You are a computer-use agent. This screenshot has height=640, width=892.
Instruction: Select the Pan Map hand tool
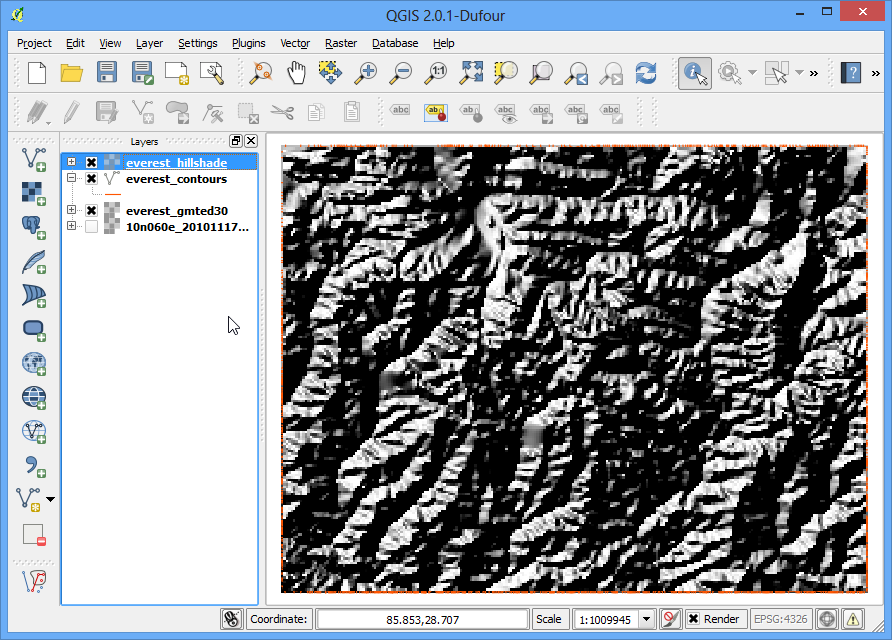[296, 73]
